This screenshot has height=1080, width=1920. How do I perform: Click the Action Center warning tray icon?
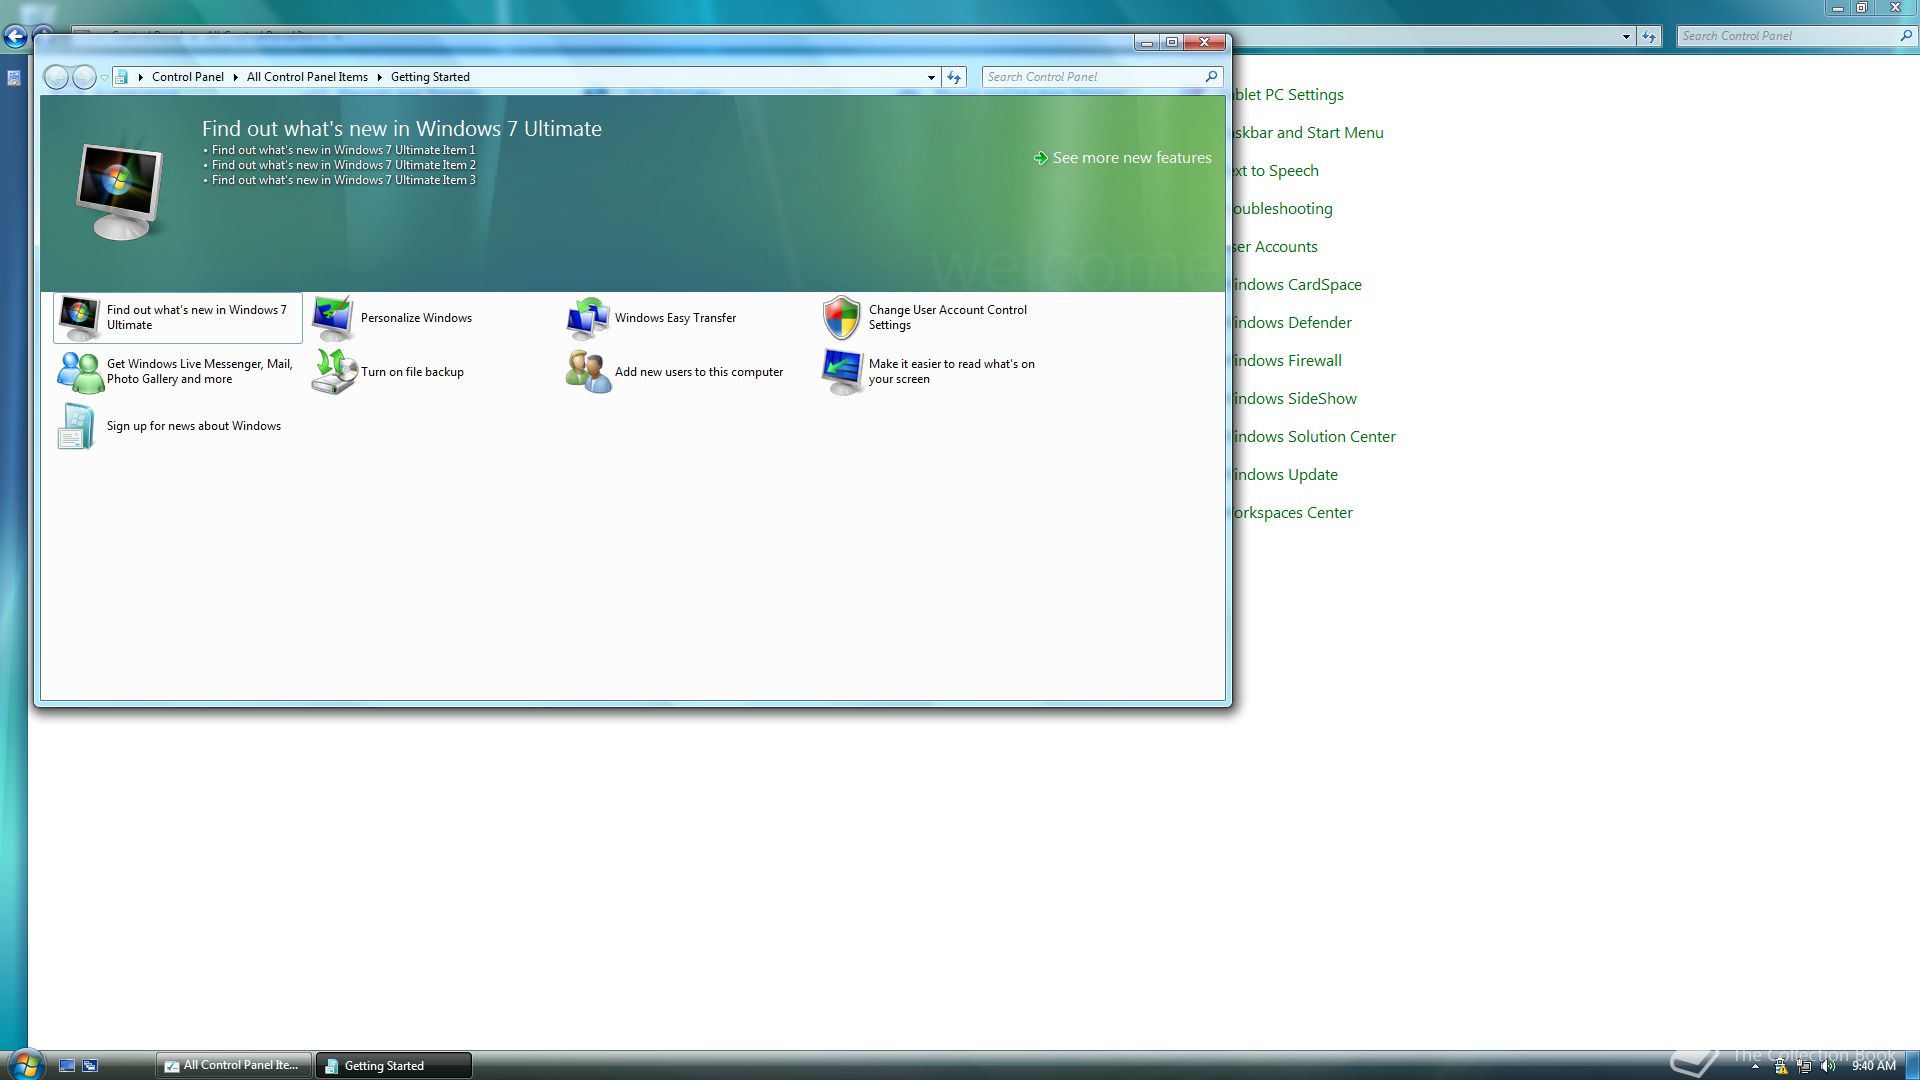click(1781, 1066)
